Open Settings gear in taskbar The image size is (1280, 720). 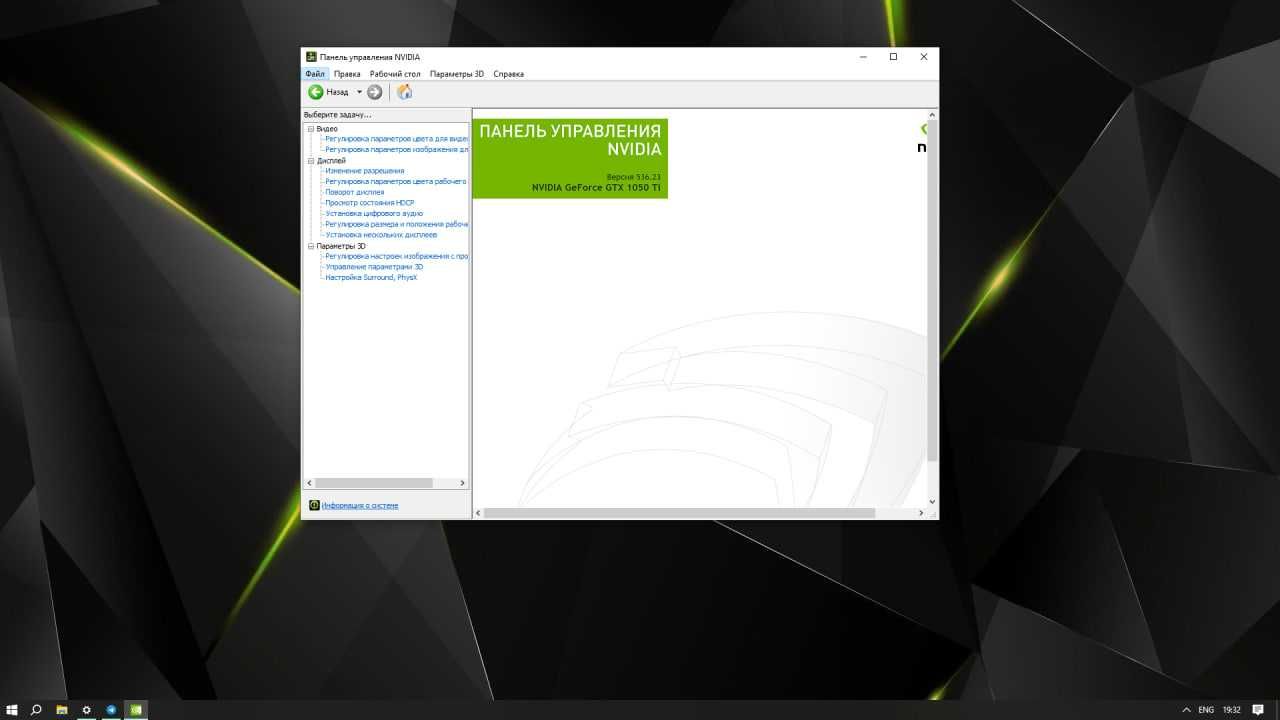[86, 710]
